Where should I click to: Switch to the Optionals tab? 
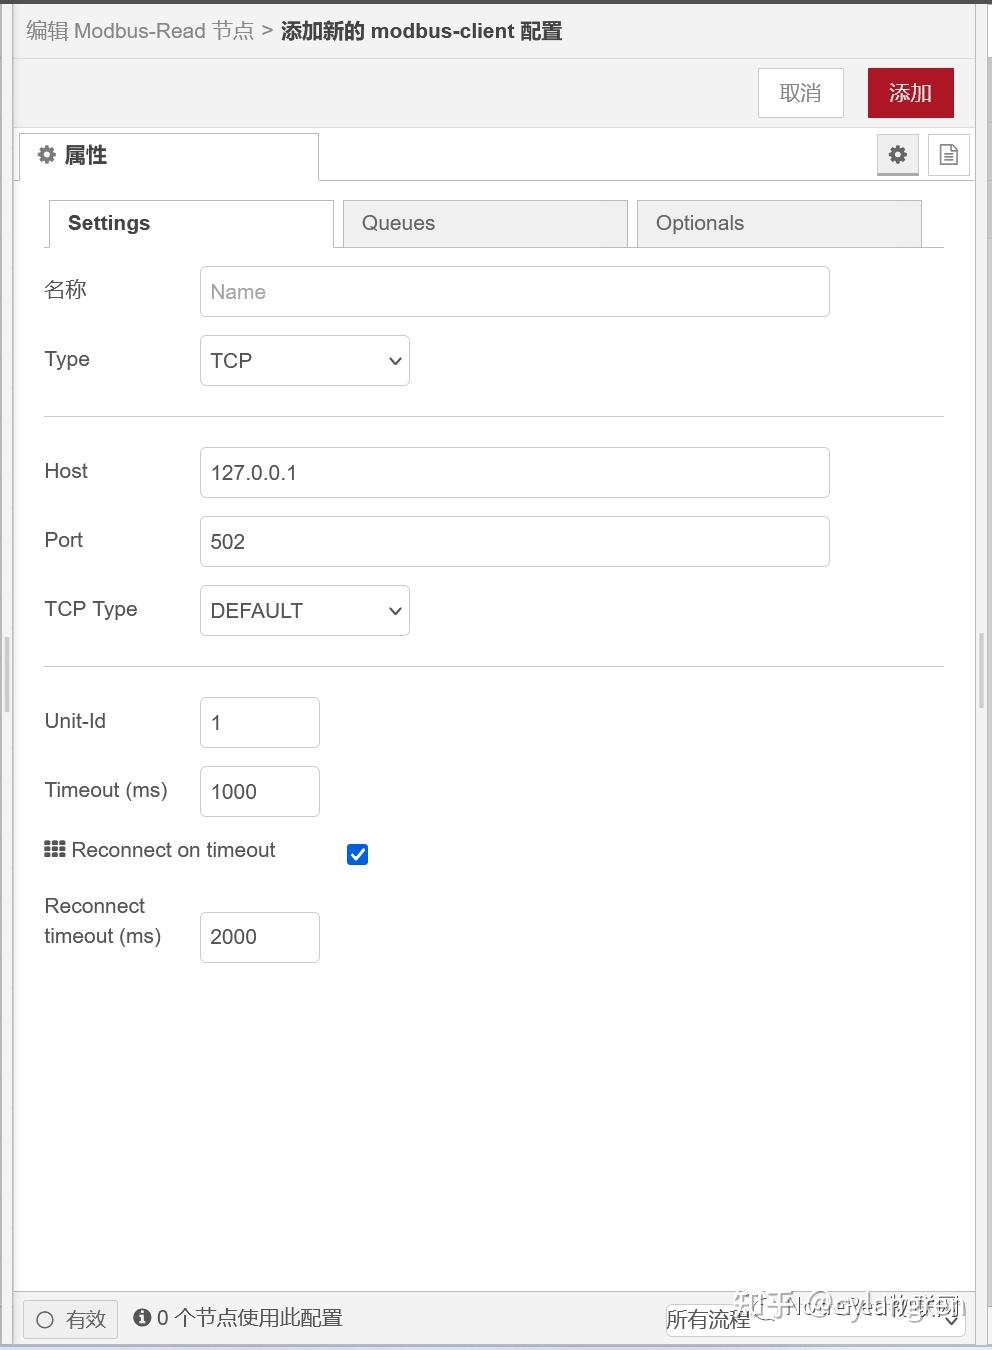(x=779, y=223)
